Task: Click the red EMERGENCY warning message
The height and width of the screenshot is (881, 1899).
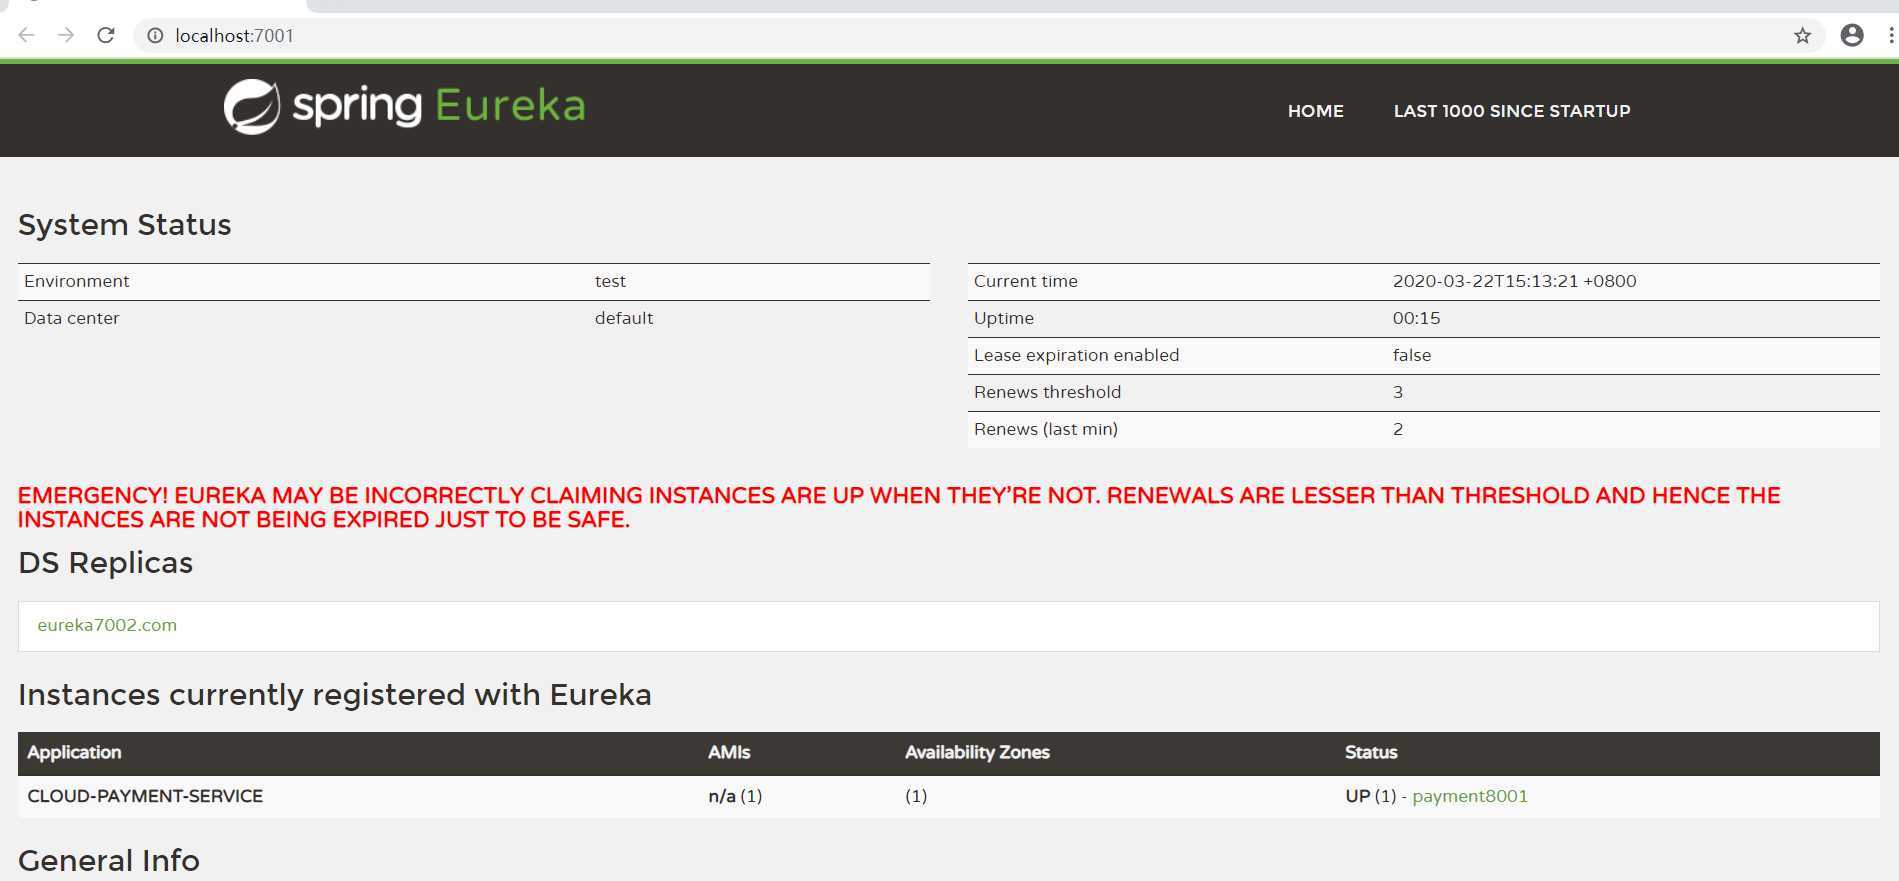Action: click(899, 507)
